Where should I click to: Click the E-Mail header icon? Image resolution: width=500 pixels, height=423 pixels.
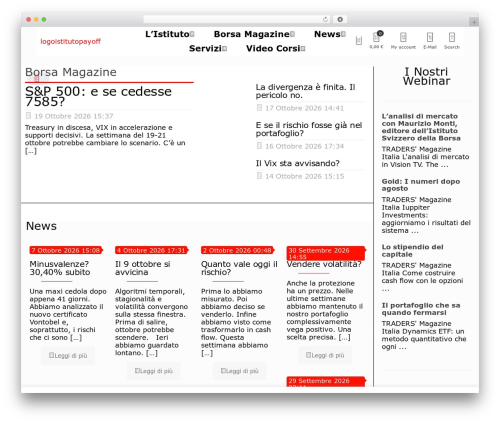(430, 41)
